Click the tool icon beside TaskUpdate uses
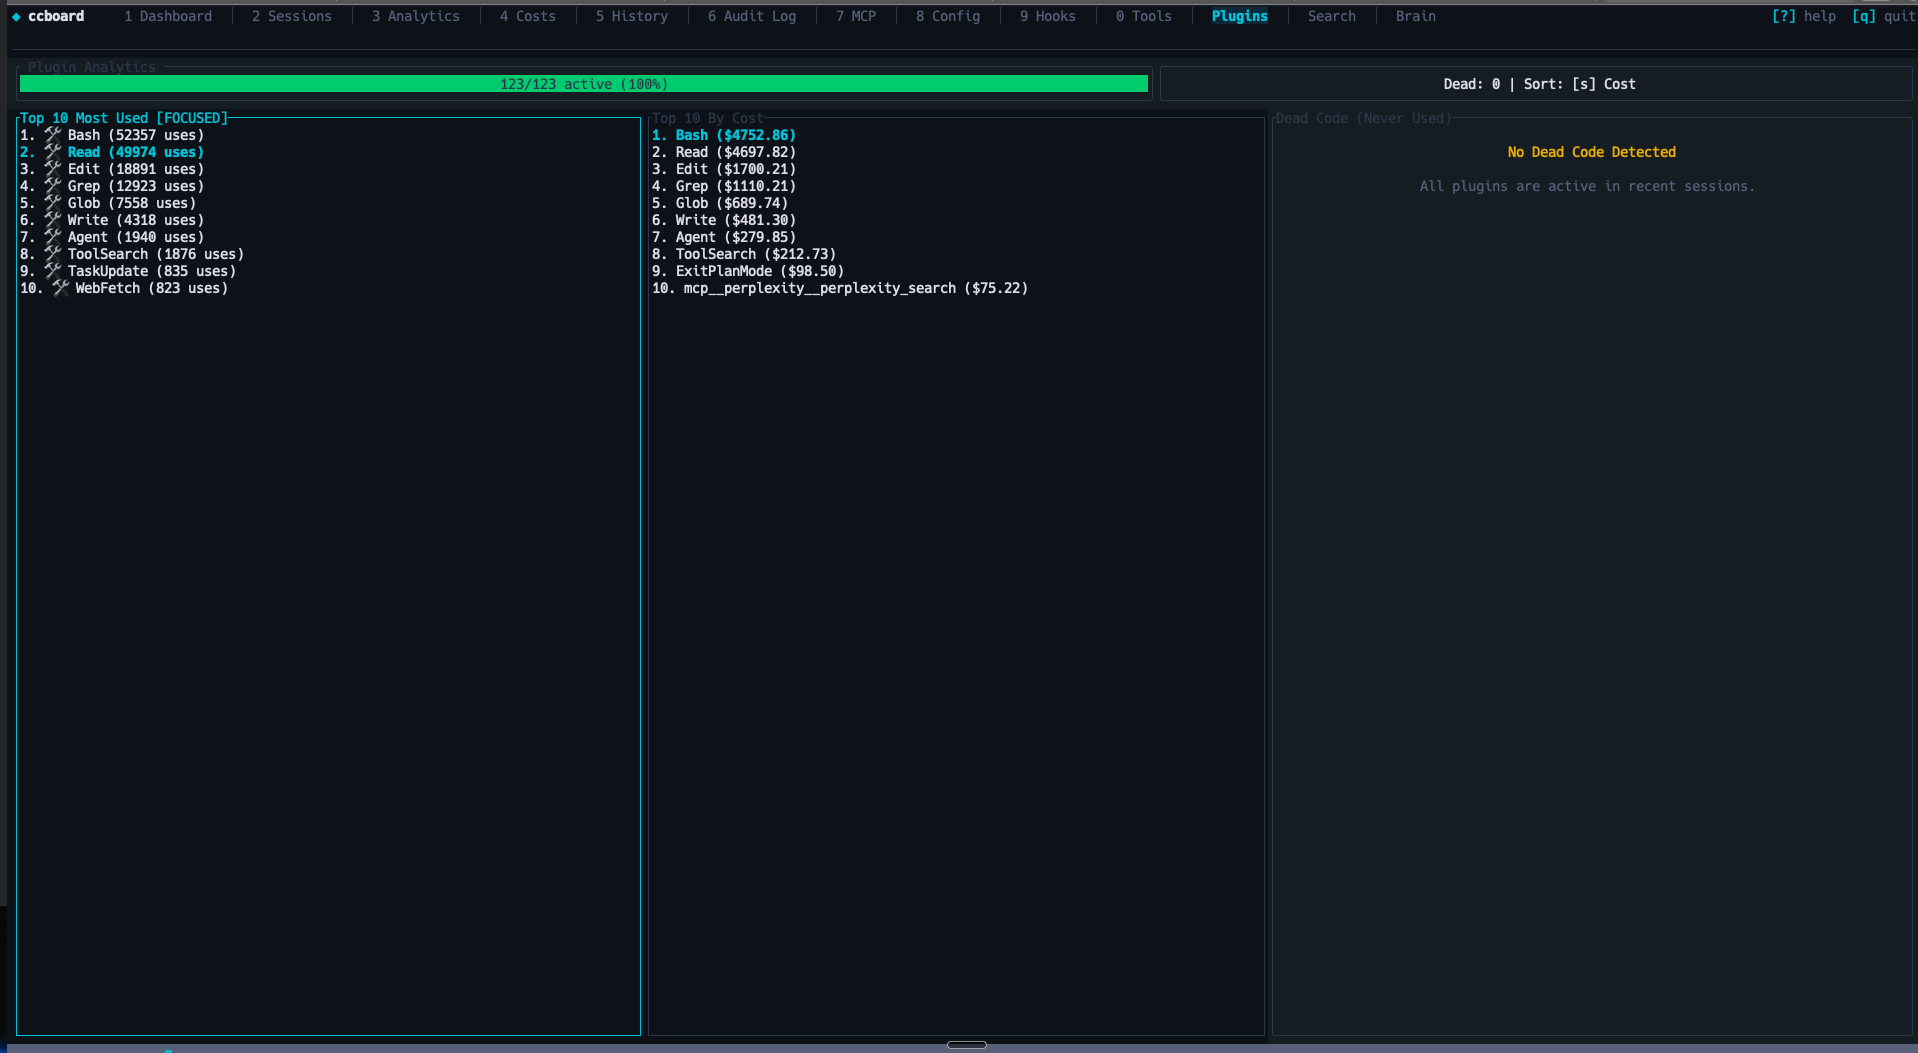The width and height of the screenshot is (1918, 1053). coord(53,271)
